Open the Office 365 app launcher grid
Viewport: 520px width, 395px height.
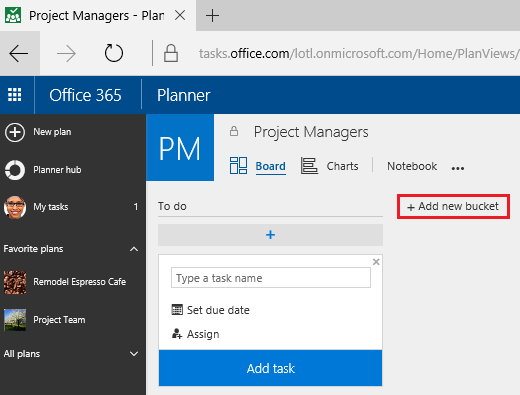(15, 95)
